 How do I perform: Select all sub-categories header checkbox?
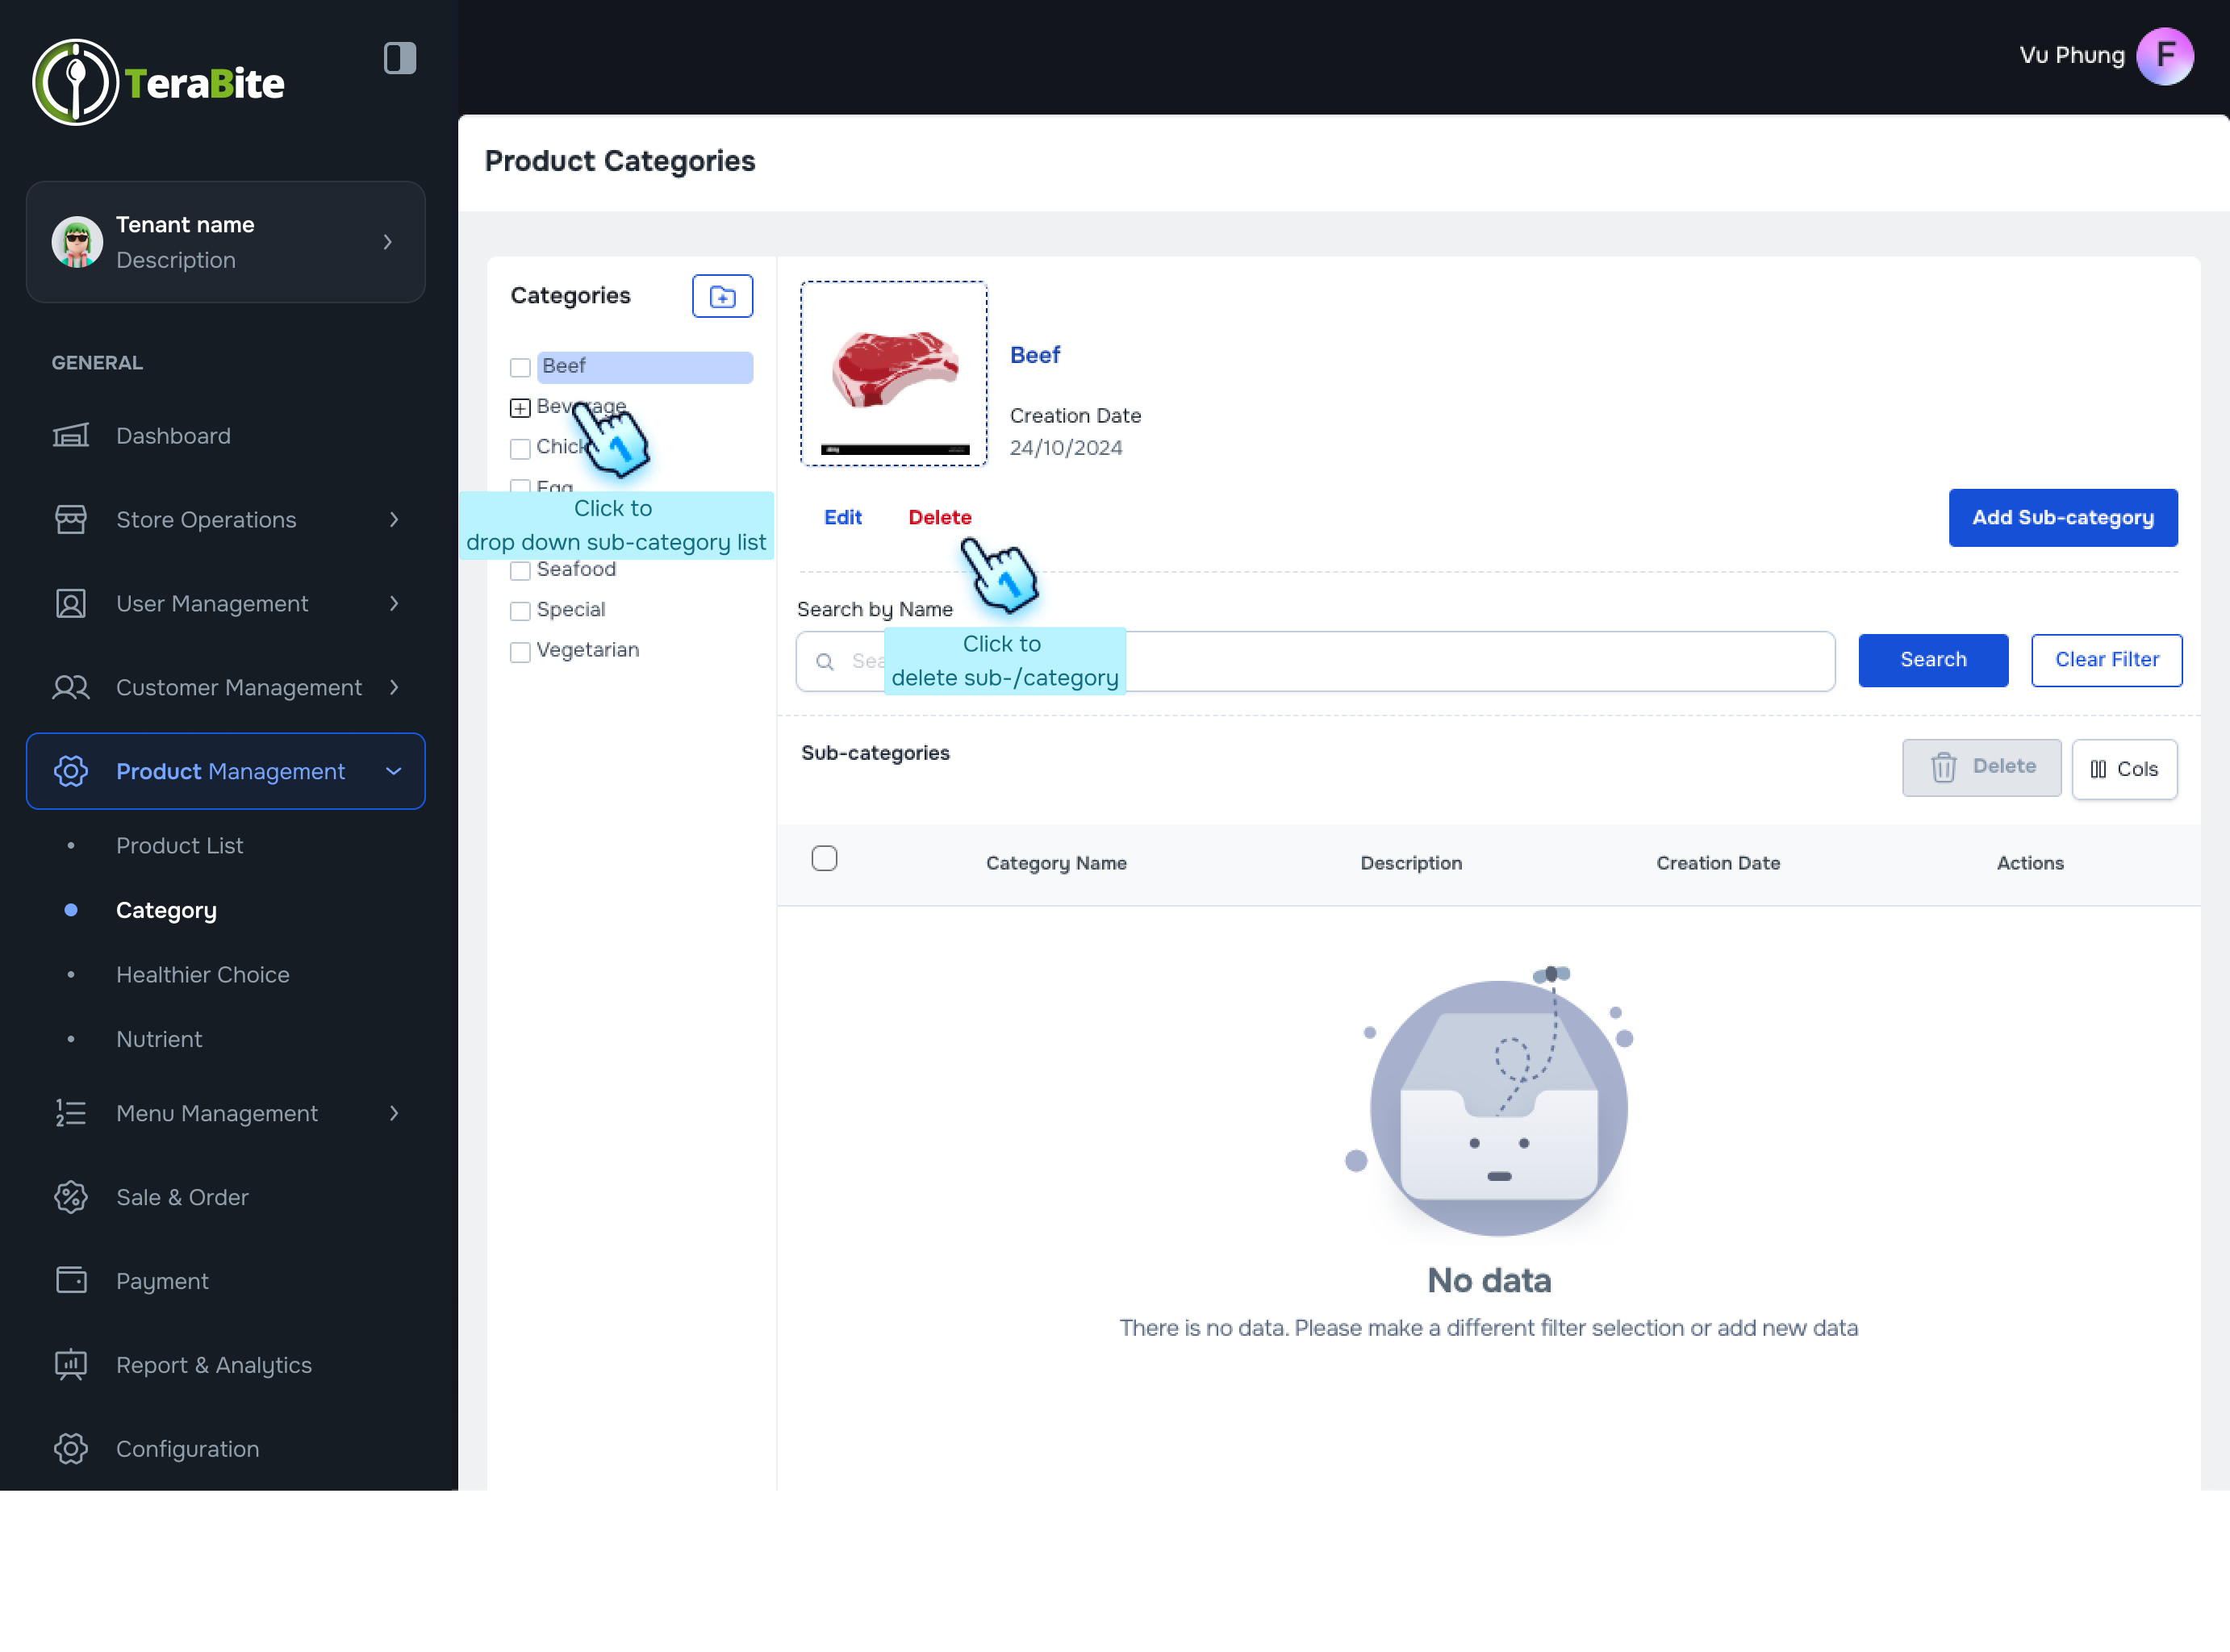pyautogui.click(x=824, y=859)
